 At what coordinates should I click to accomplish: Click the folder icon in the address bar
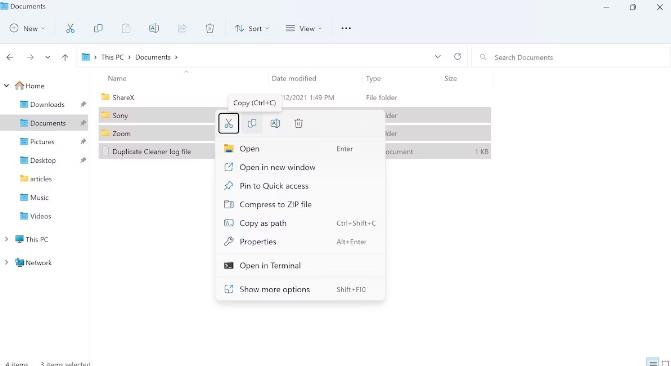tap(86, 57)
